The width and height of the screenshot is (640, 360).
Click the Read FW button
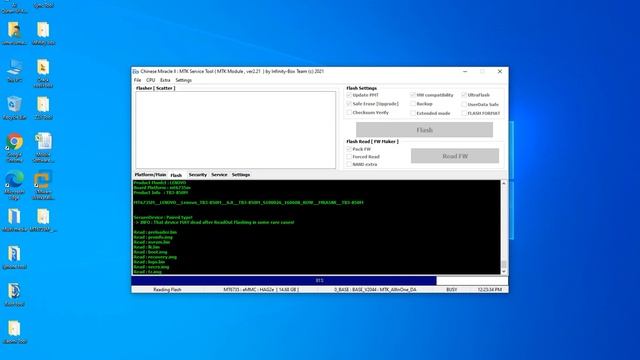click(x=455, y=156)
